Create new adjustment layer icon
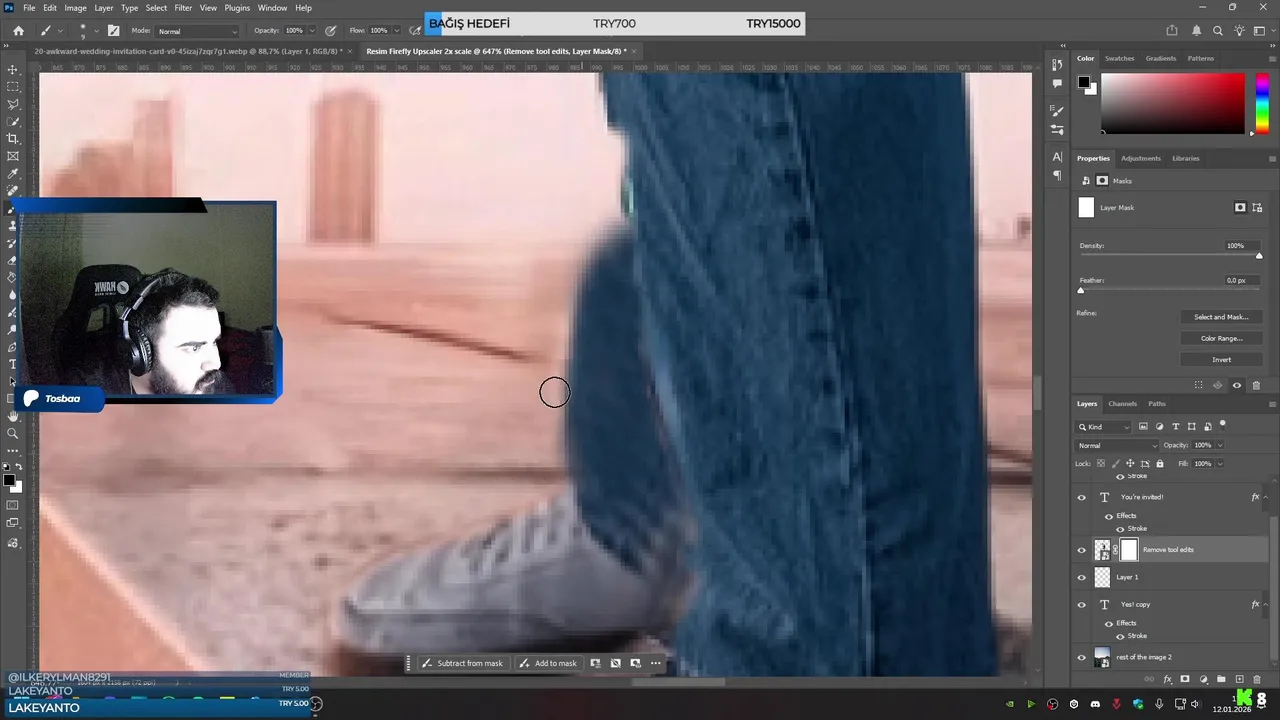This screenshot has width=1280, height=720. pos(1203,679)
